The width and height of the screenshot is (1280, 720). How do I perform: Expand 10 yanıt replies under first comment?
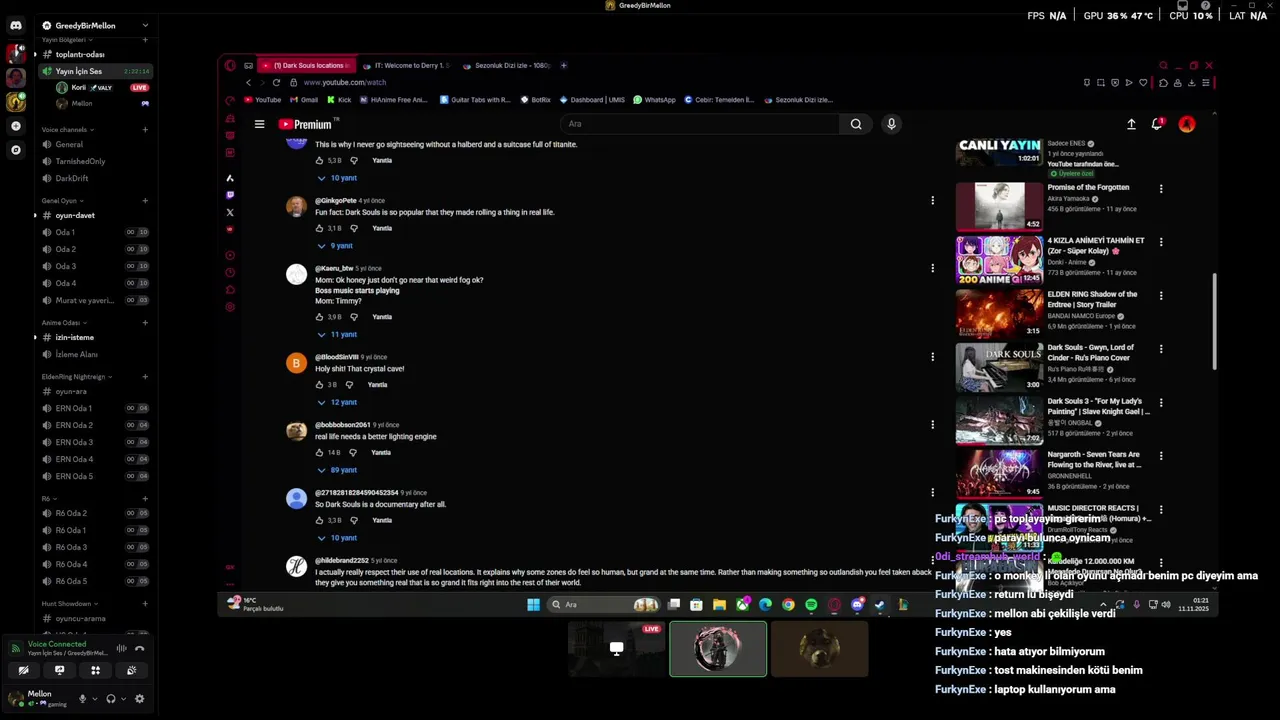(x=338, y=178)
